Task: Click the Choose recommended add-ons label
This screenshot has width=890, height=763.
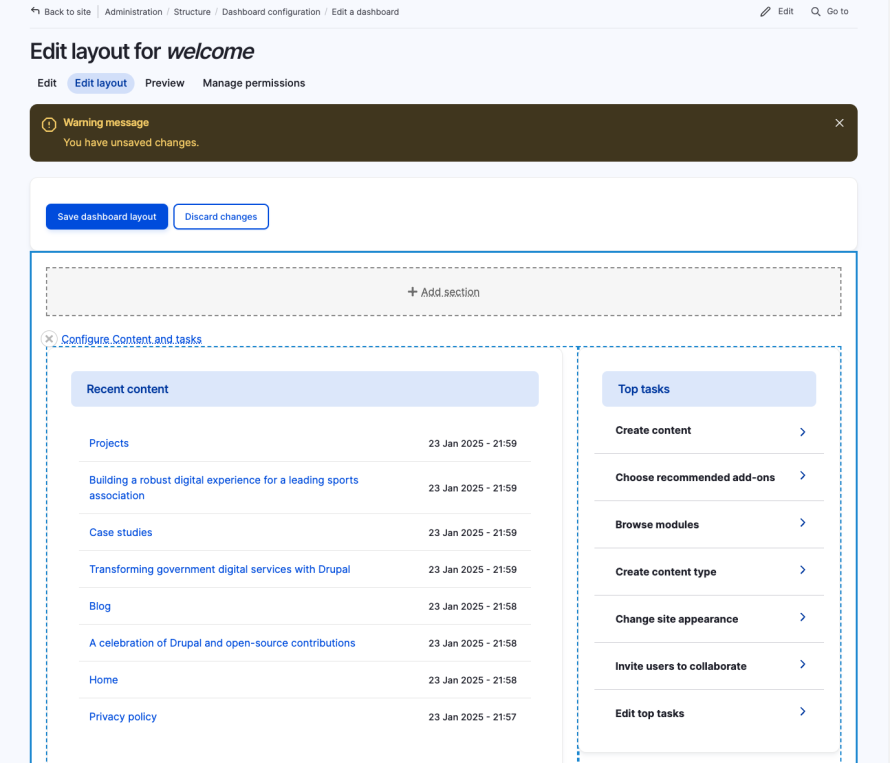Action: point(695,477)
